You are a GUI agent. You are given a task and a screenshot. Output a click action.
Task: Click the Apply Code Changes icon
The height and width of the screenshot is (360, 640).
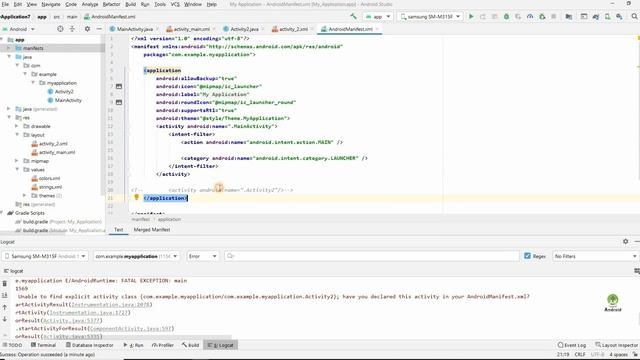(495, 16)
